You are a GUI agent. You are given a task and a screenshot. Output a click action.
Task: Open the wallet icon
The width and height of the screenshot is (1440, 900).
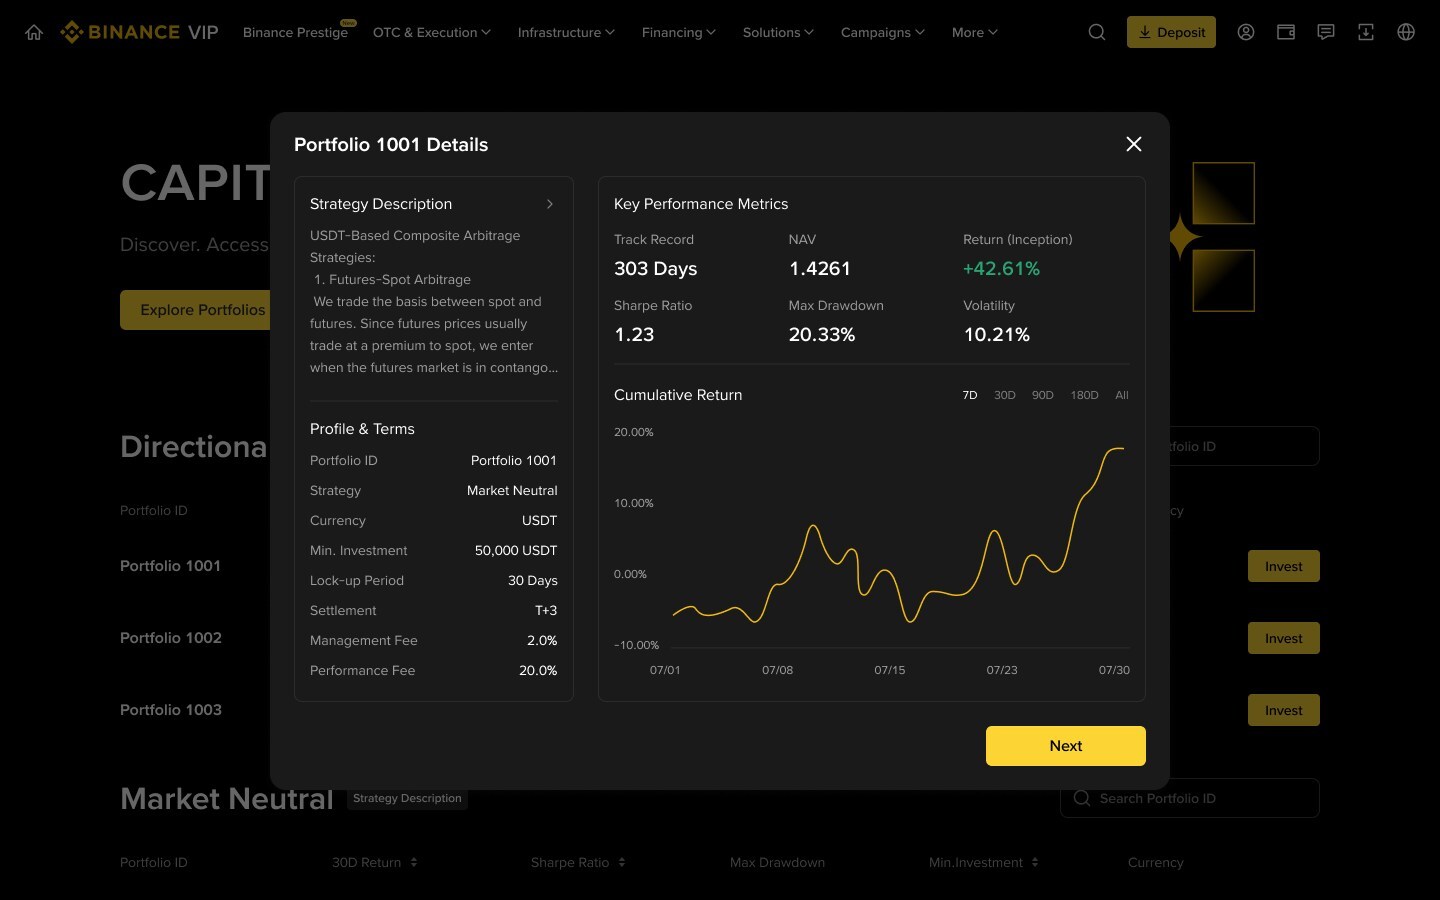tap(1286, 32)
